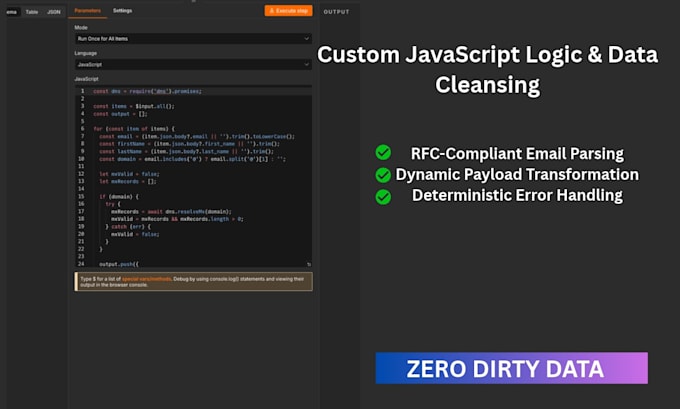
Task: Switch to the Table view tab
Action: coord(32,12)
